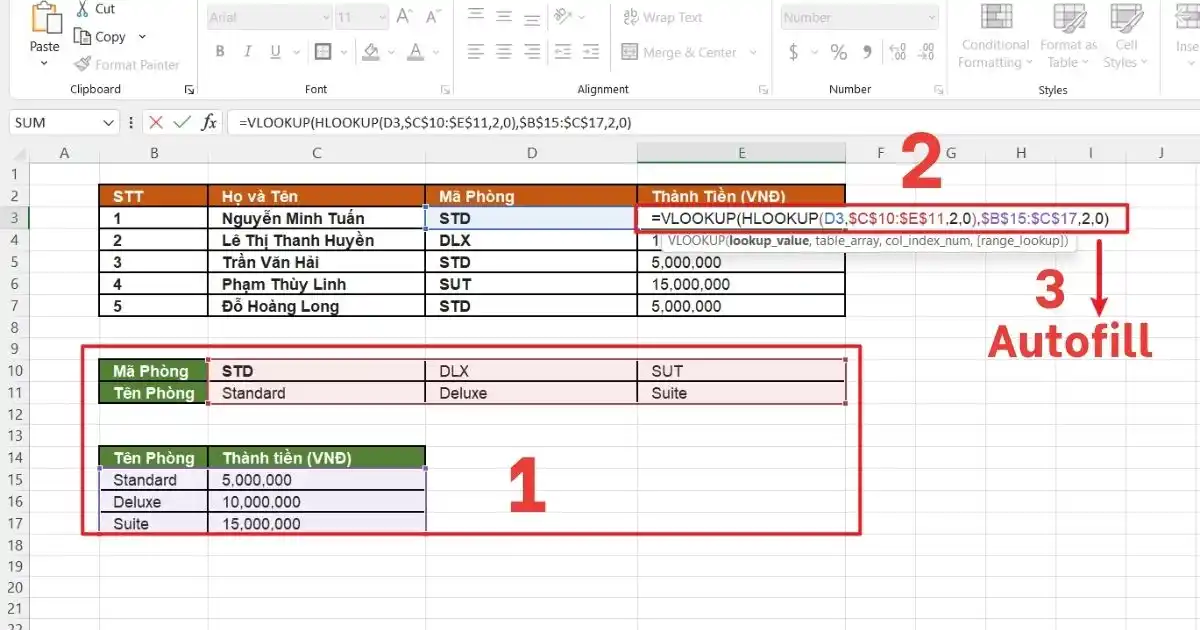Open the Number format dropdown
The width and height of the screenshot is (1200, 630).
tap(860, 18)
